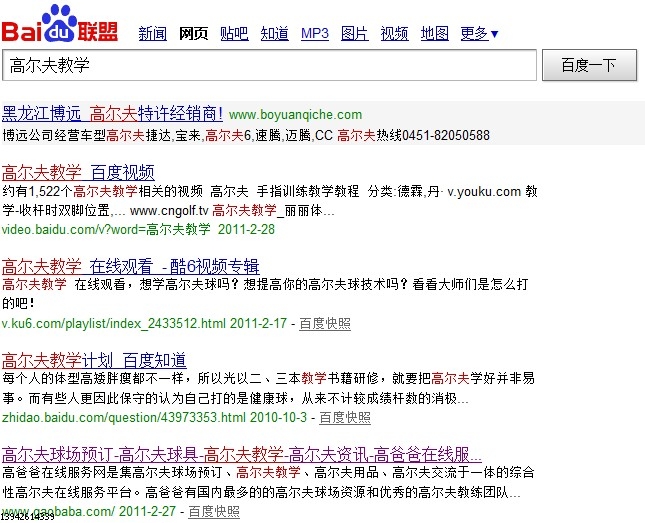The height and width of the screenshot is (523, 645).
Task: Click the v.ku6.com playlist URL text
Action: [x=114, y=323]
